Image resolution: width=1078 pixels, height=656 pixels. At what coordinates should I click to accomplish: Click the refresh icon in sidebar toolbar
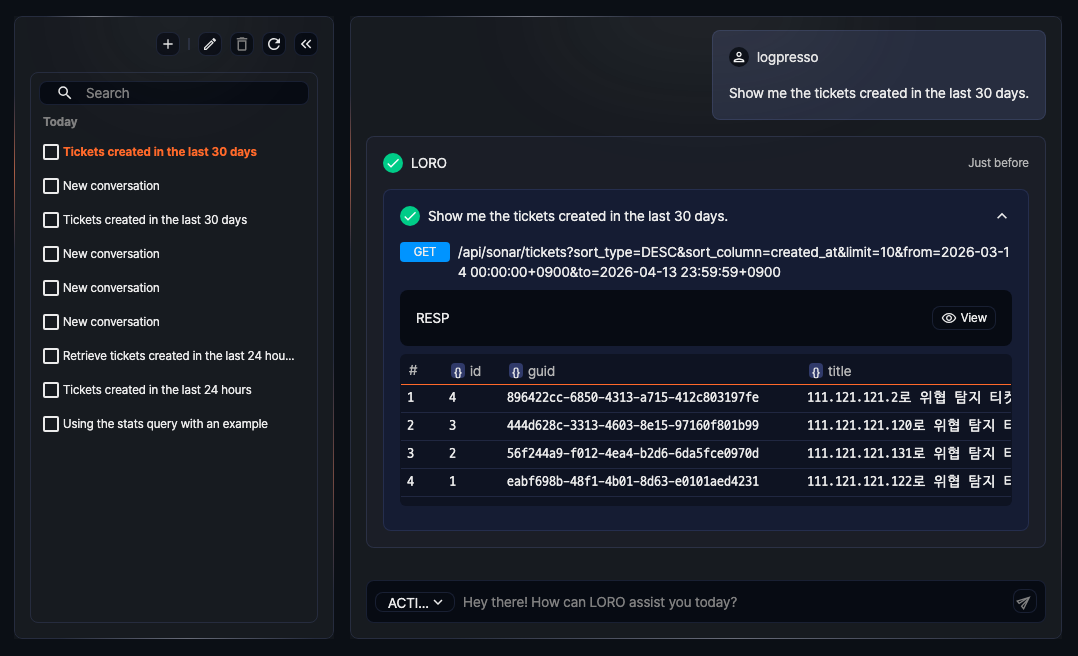[x=274, y=44]
